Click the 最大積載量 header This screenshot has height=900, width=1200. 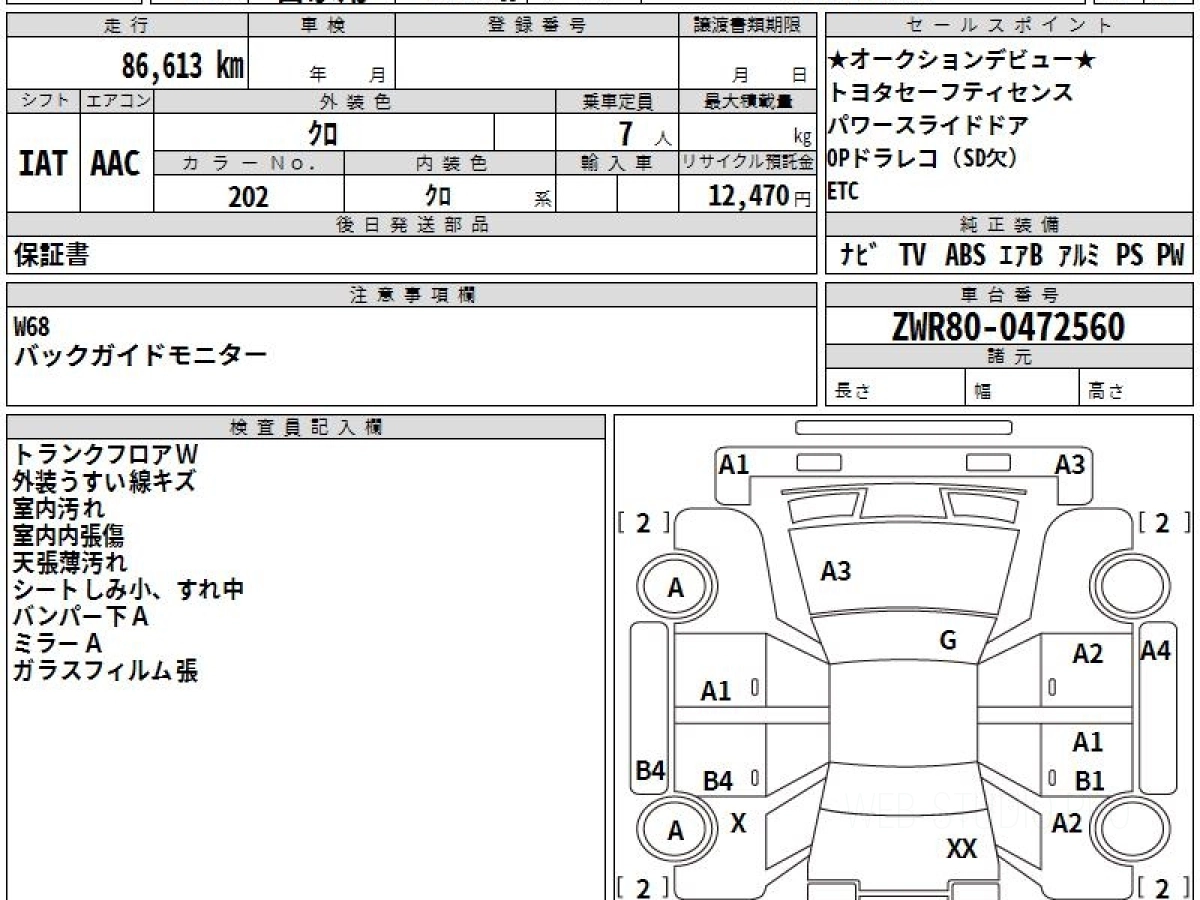point(748,101)
